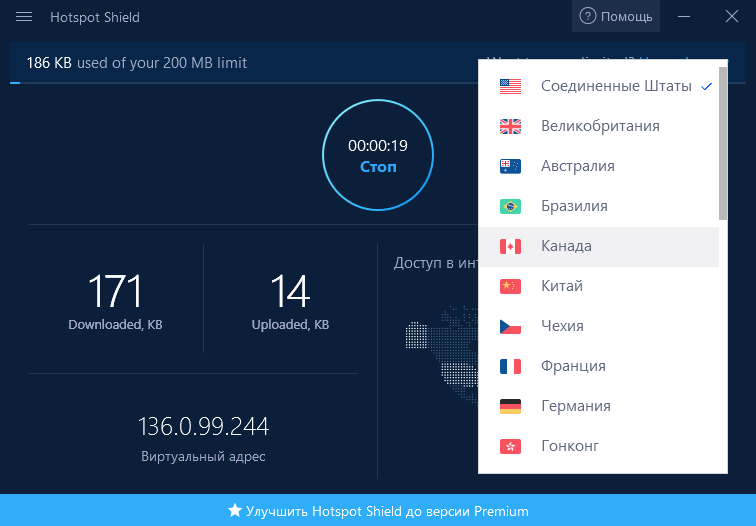Click the 136.0.99.244 virtual address

pos(203,427)
